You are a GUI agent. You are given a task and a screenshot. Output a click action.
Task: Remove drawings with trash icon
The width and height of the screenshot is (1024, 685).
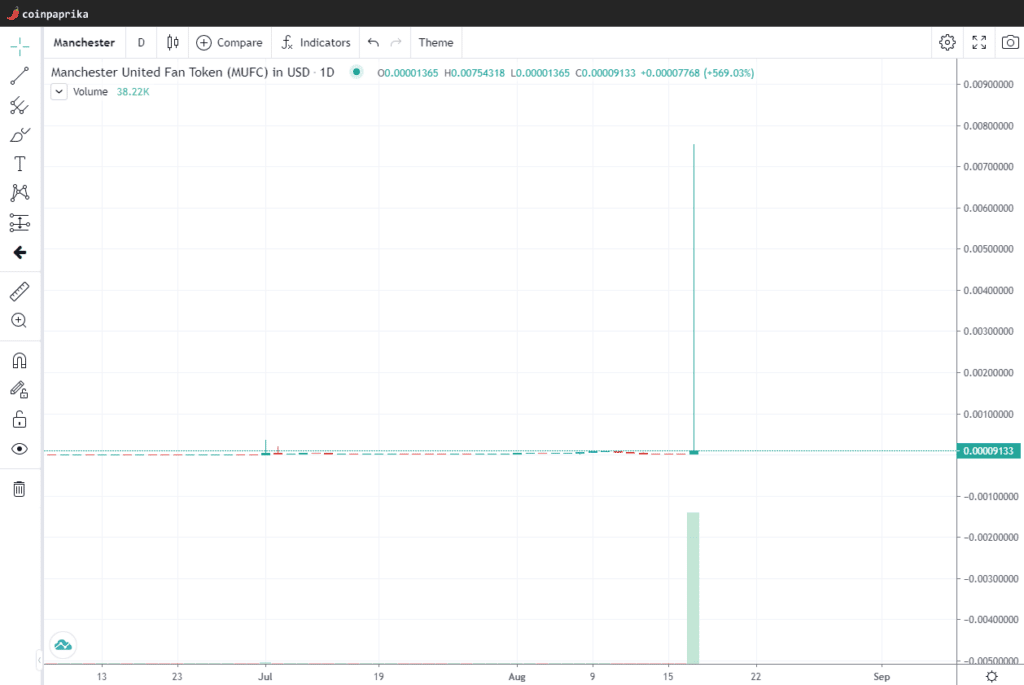pos(20,489)
